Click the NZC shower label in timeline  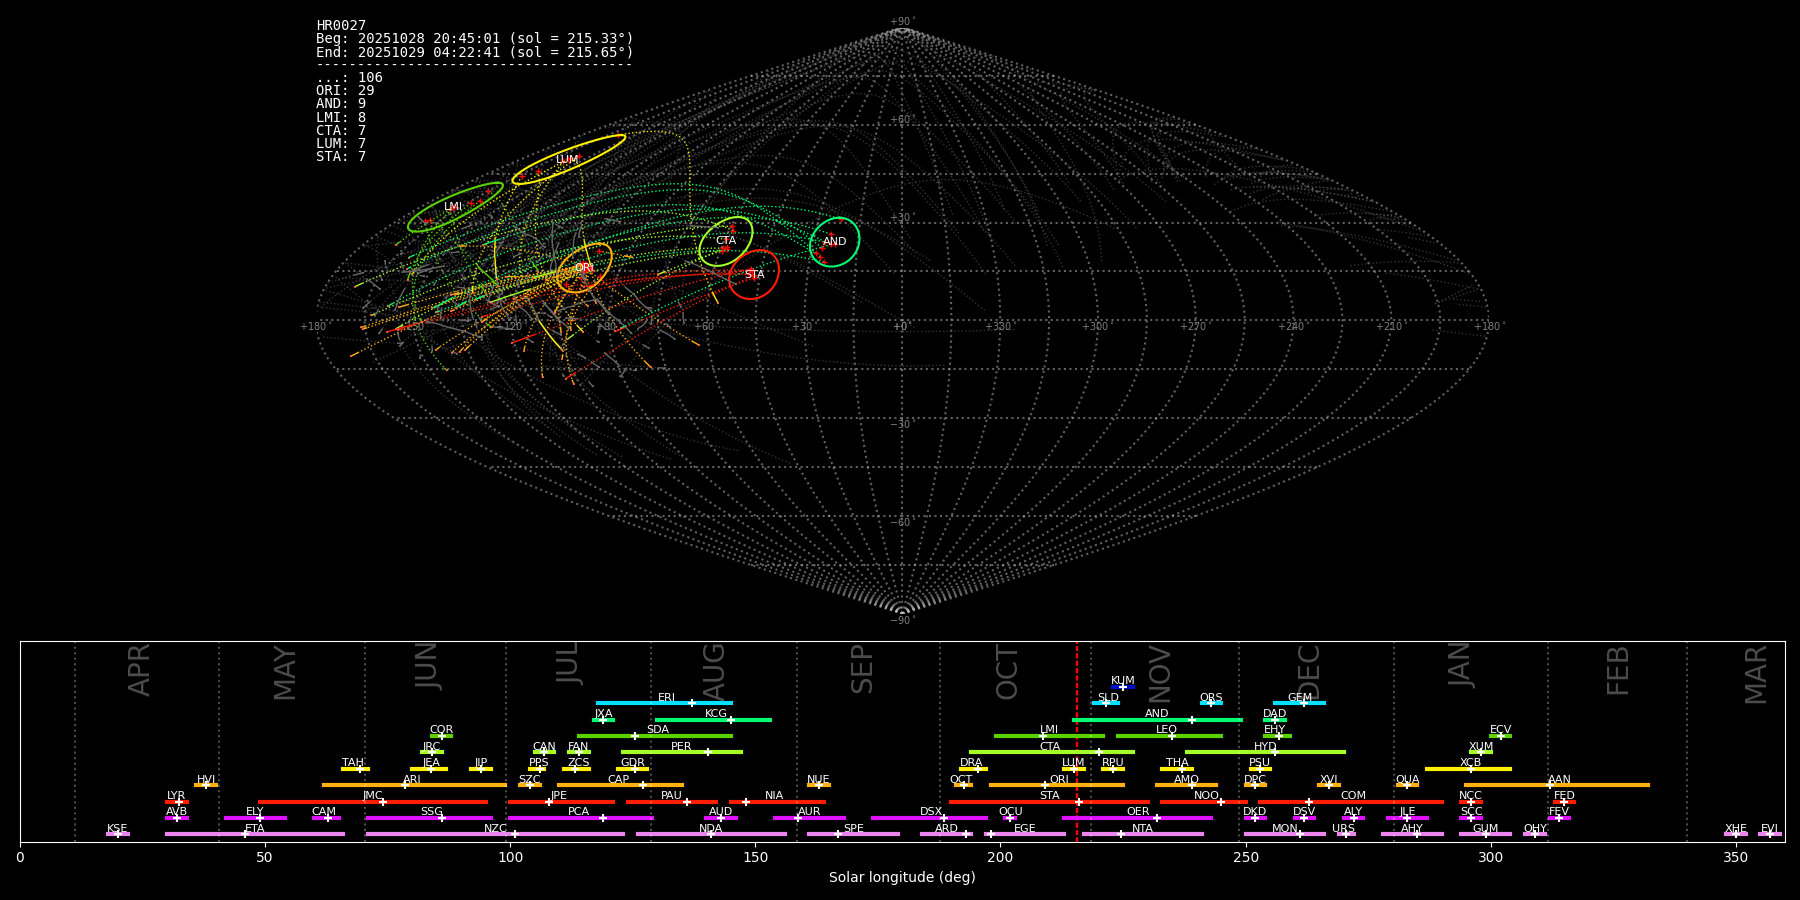tap(495, 829)
